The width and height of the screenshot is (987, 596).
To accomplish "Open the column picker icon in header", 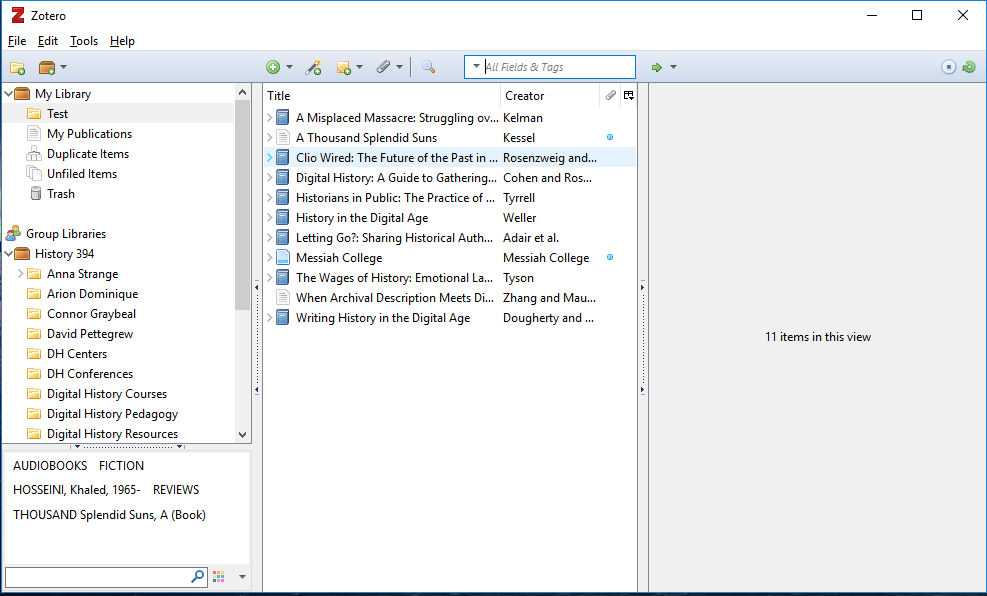I will pos(628,96).
